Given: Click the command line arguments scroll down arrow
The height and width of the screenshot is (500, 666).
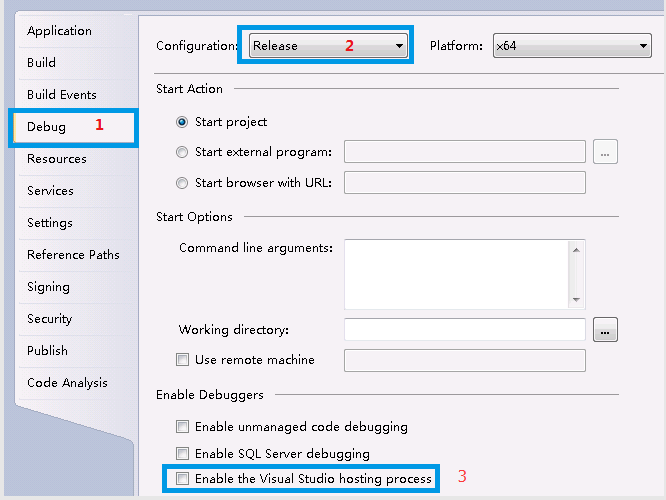Looking at the screenshot, I should click(576, 299).
